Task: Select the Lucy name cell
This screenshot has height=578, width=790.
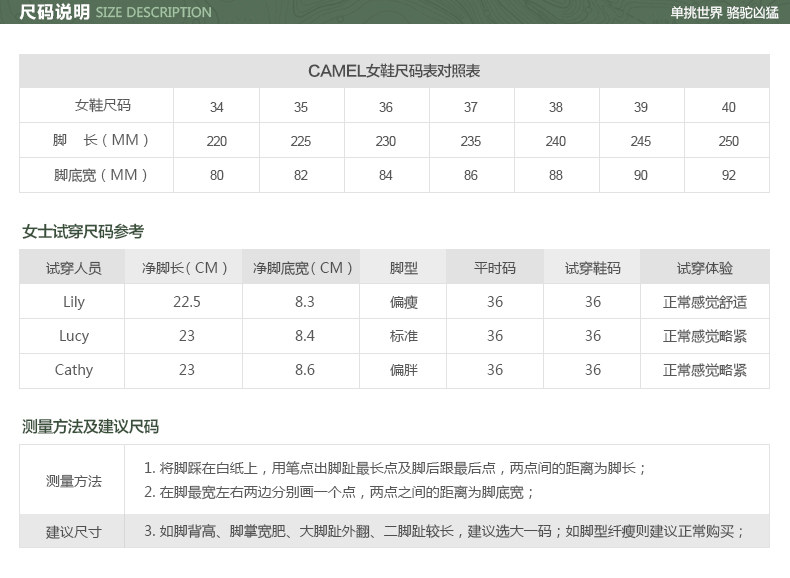Action: tap(74, 336)
